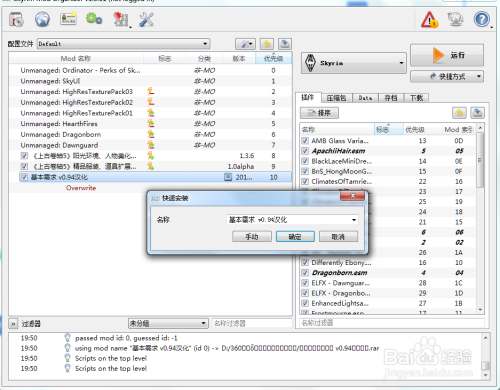Image resolution: width=500 pixels, height=390 pixels.
Task: Select the ELFX - Dawnguard plugin row
Action: tap(388, 283)
